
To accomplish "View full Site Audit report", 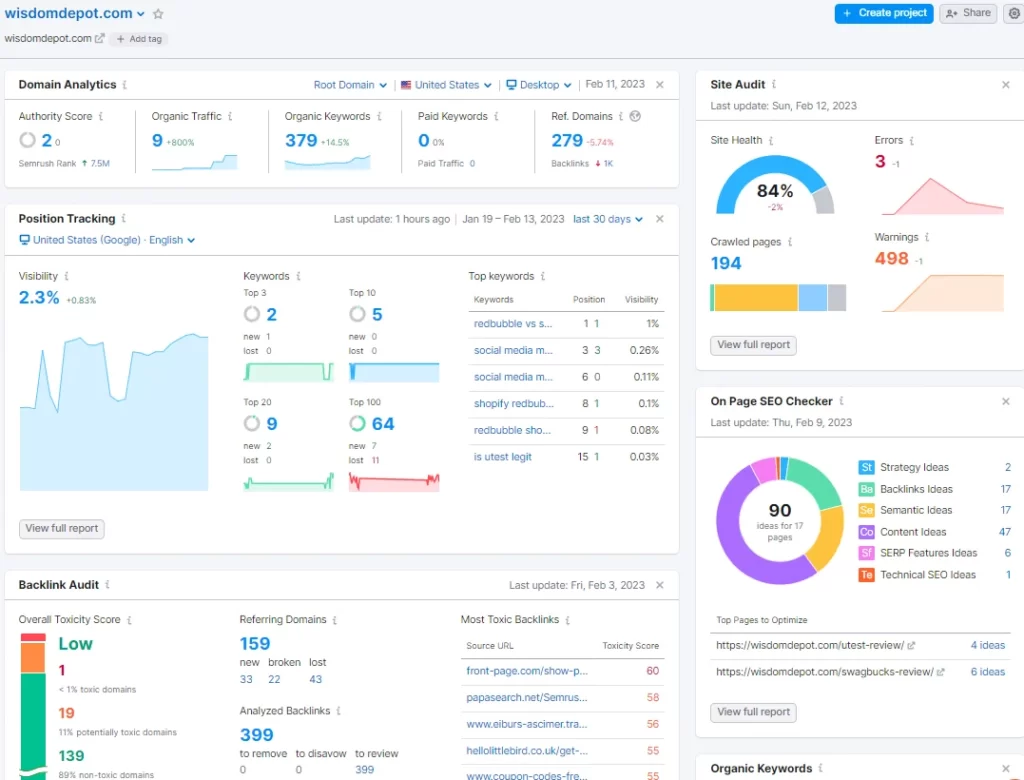I will pyautogui.click(x=754, y=345).
